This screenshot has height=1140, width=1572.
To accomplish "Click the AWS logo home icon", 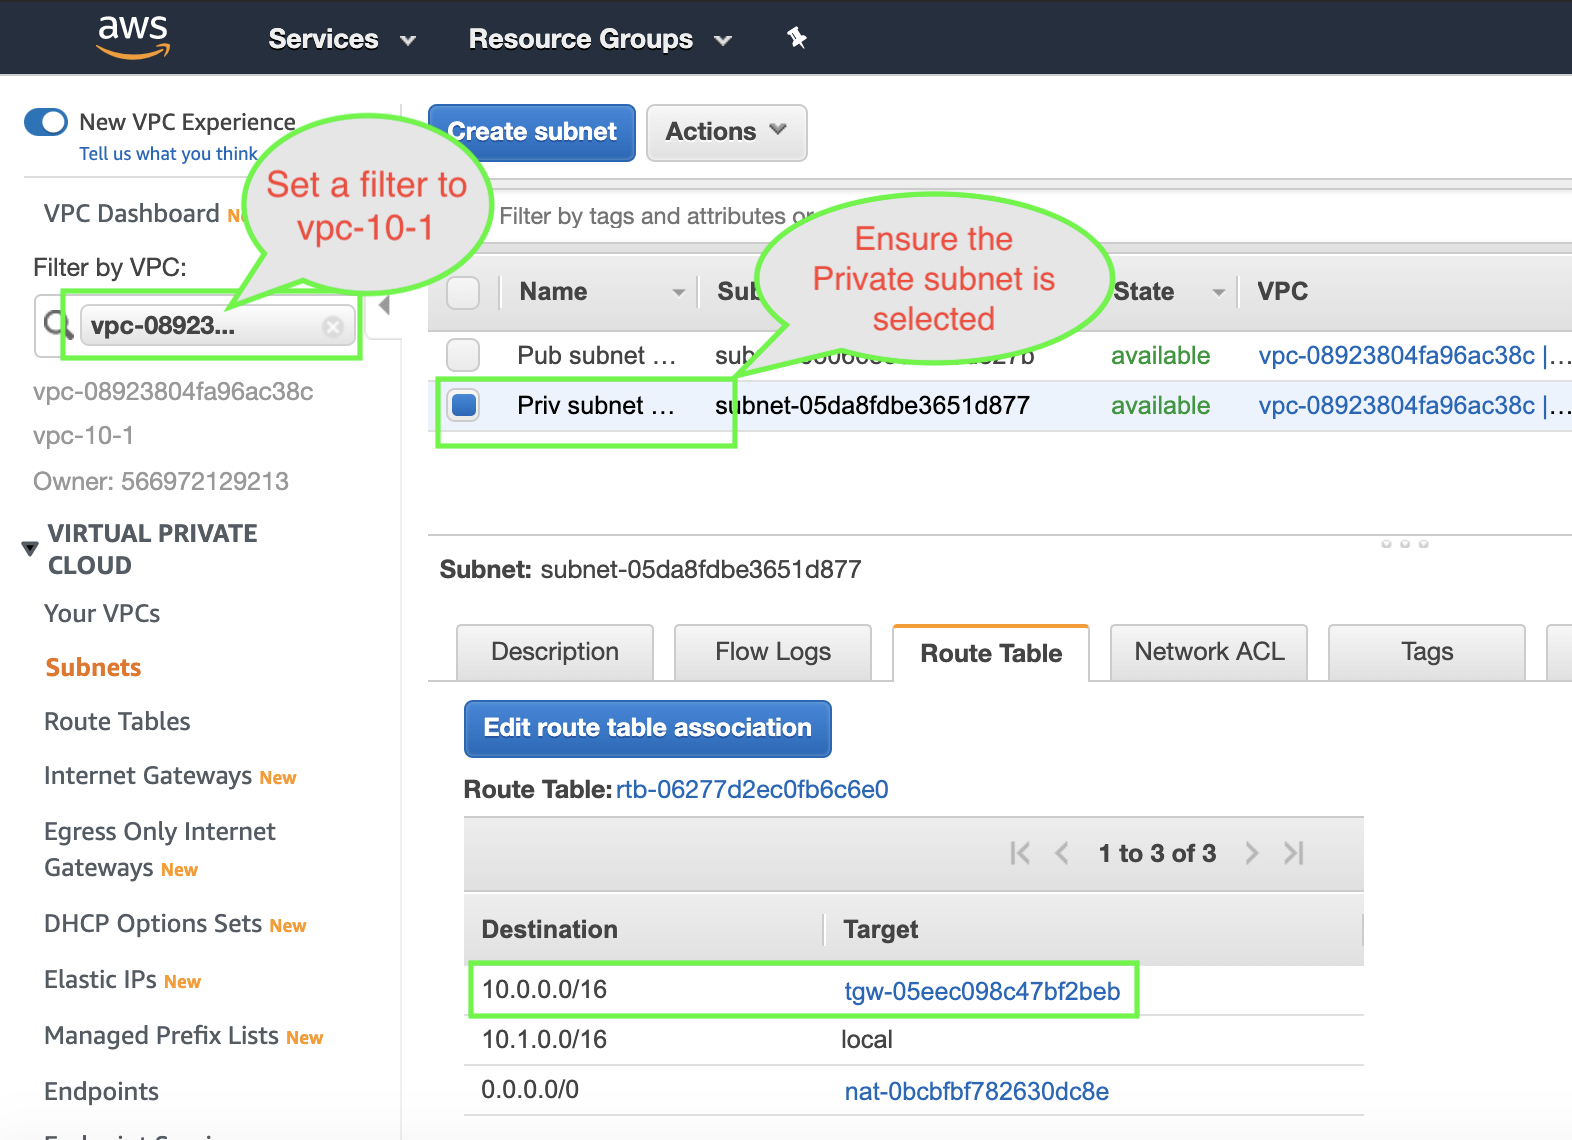I will (133, 37).
